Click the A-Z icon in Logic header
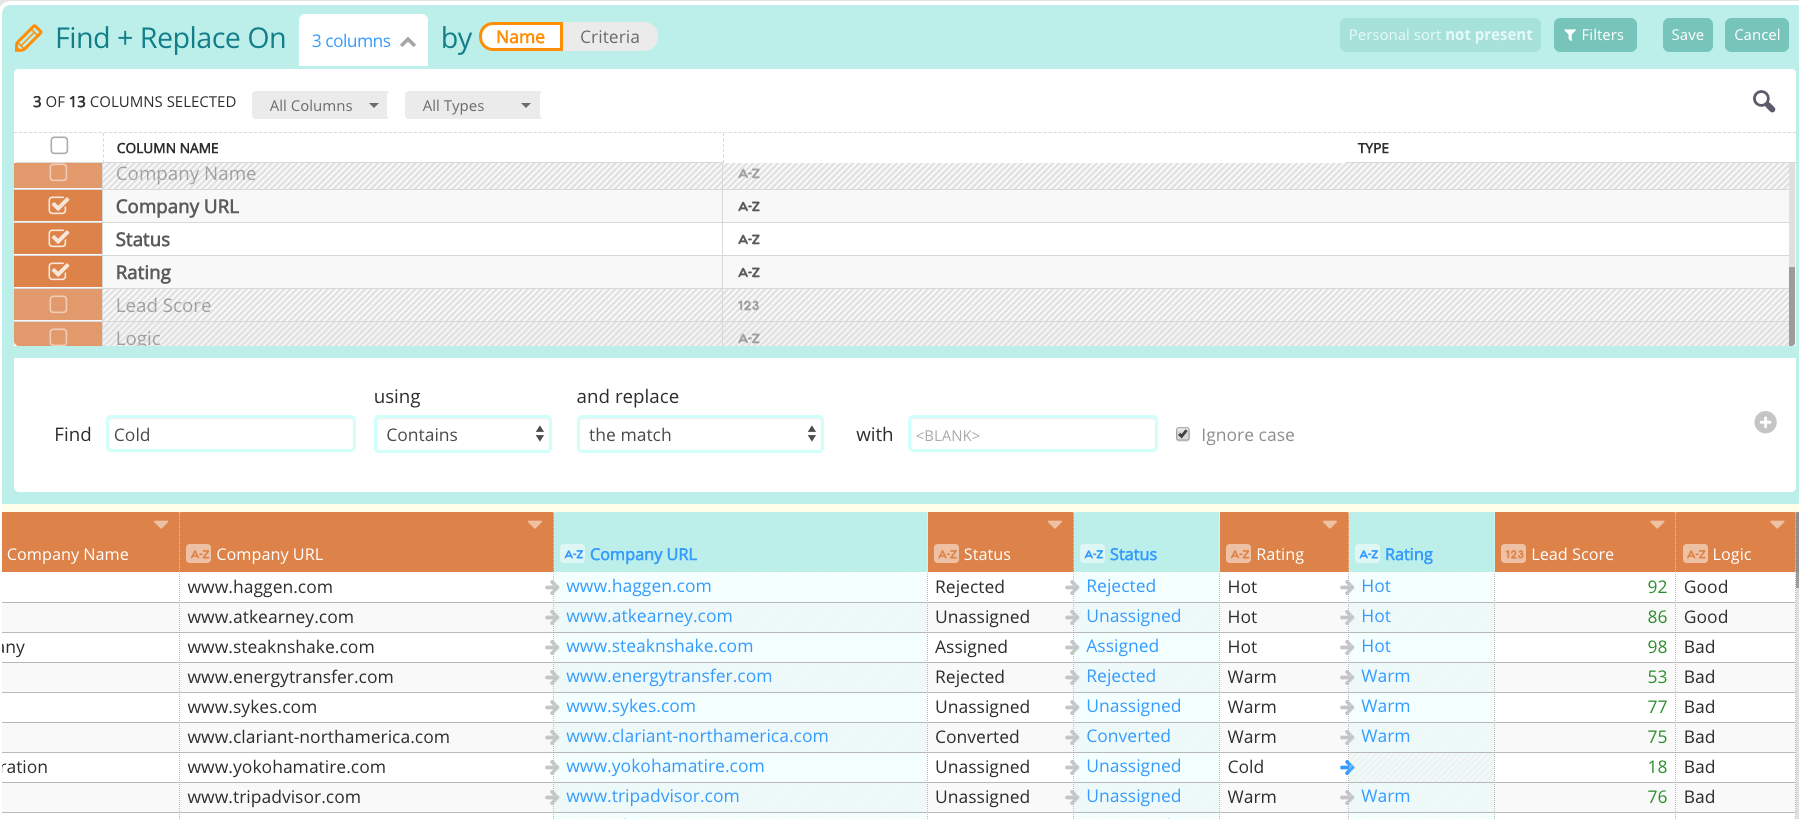This screenshot has width=1799, height=819. [1696, 554]
